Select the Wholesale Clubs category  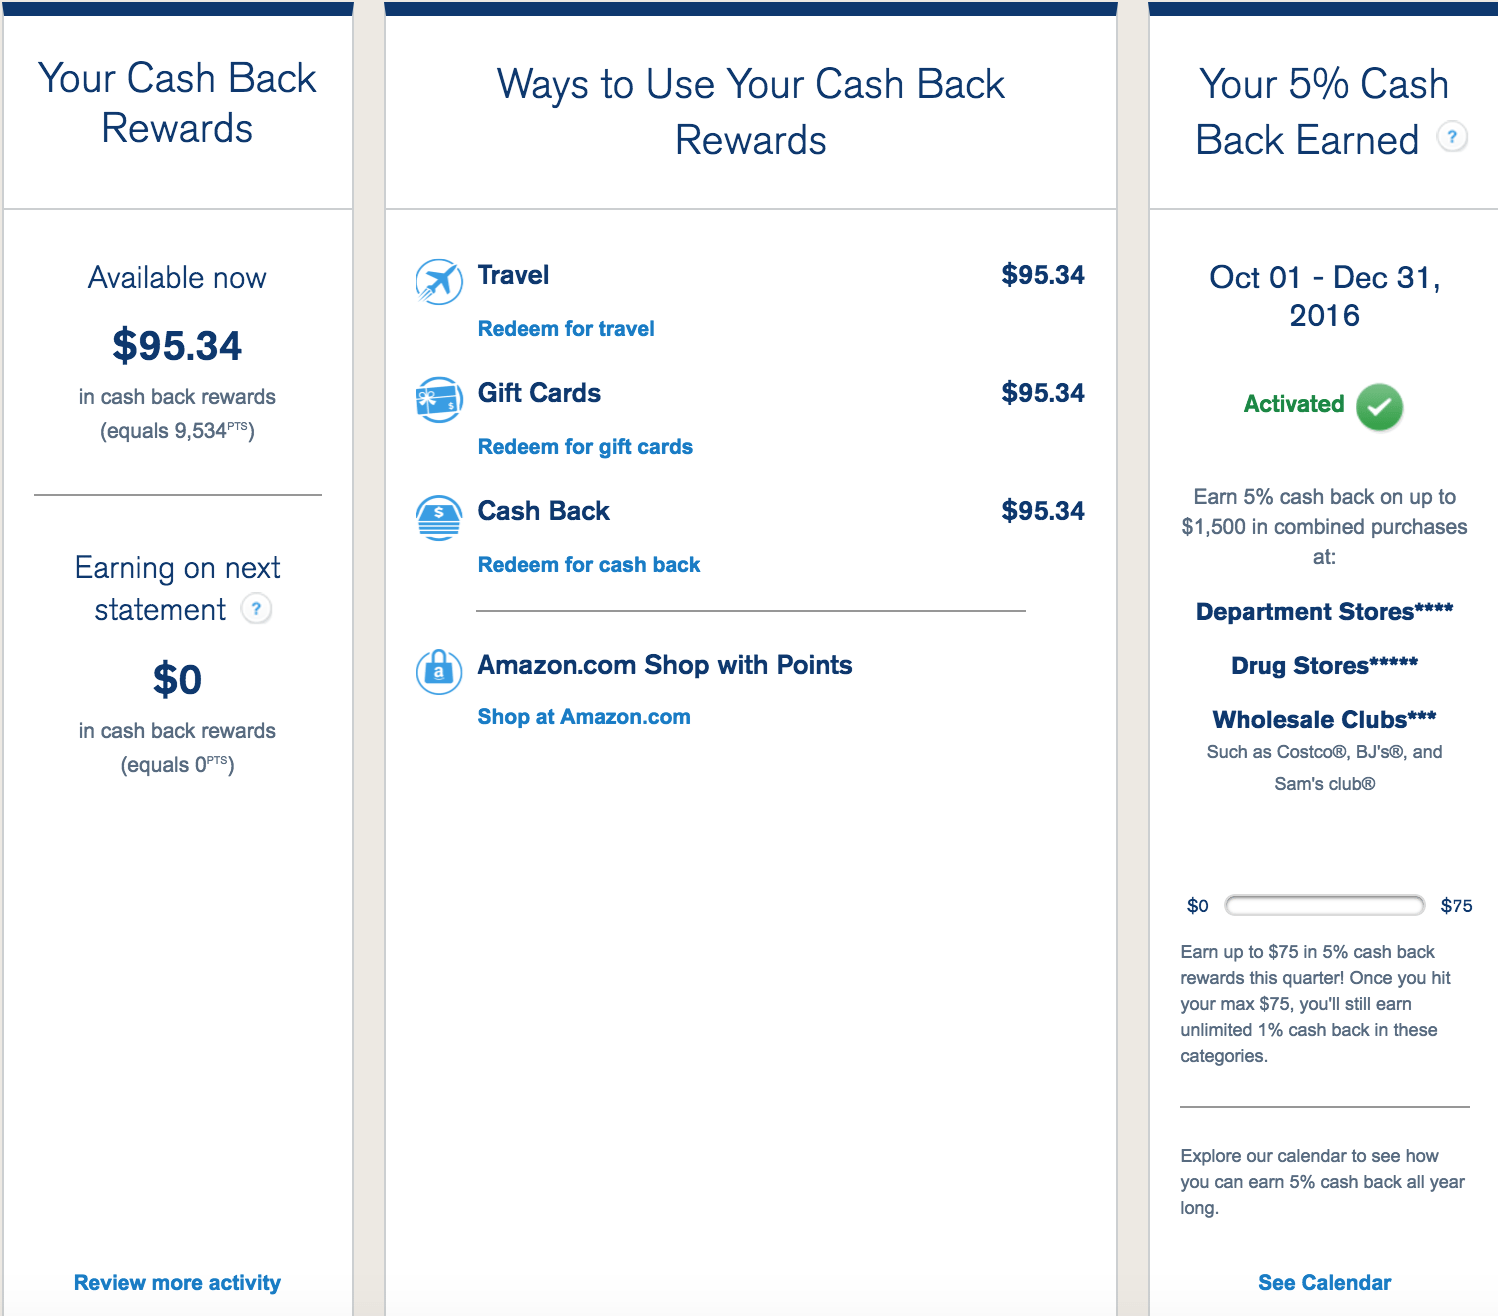click(1324, 719)
